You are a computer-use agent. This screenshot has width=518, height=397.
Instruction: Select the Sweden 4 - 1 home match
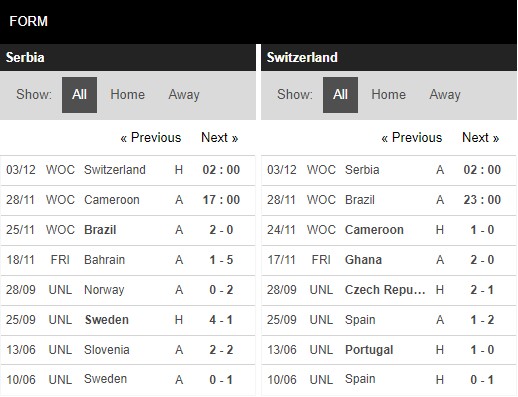click(128, 320)
